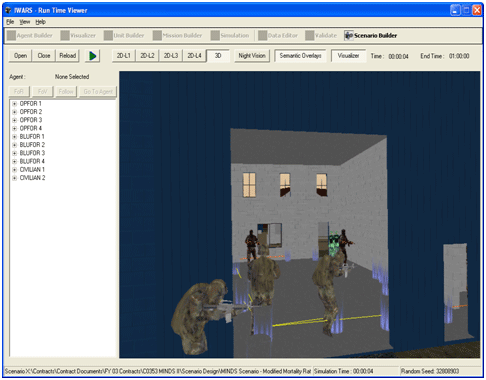Run the Validate toolbar icon
This screenshot has height=380, width=486.
(310, 35)
